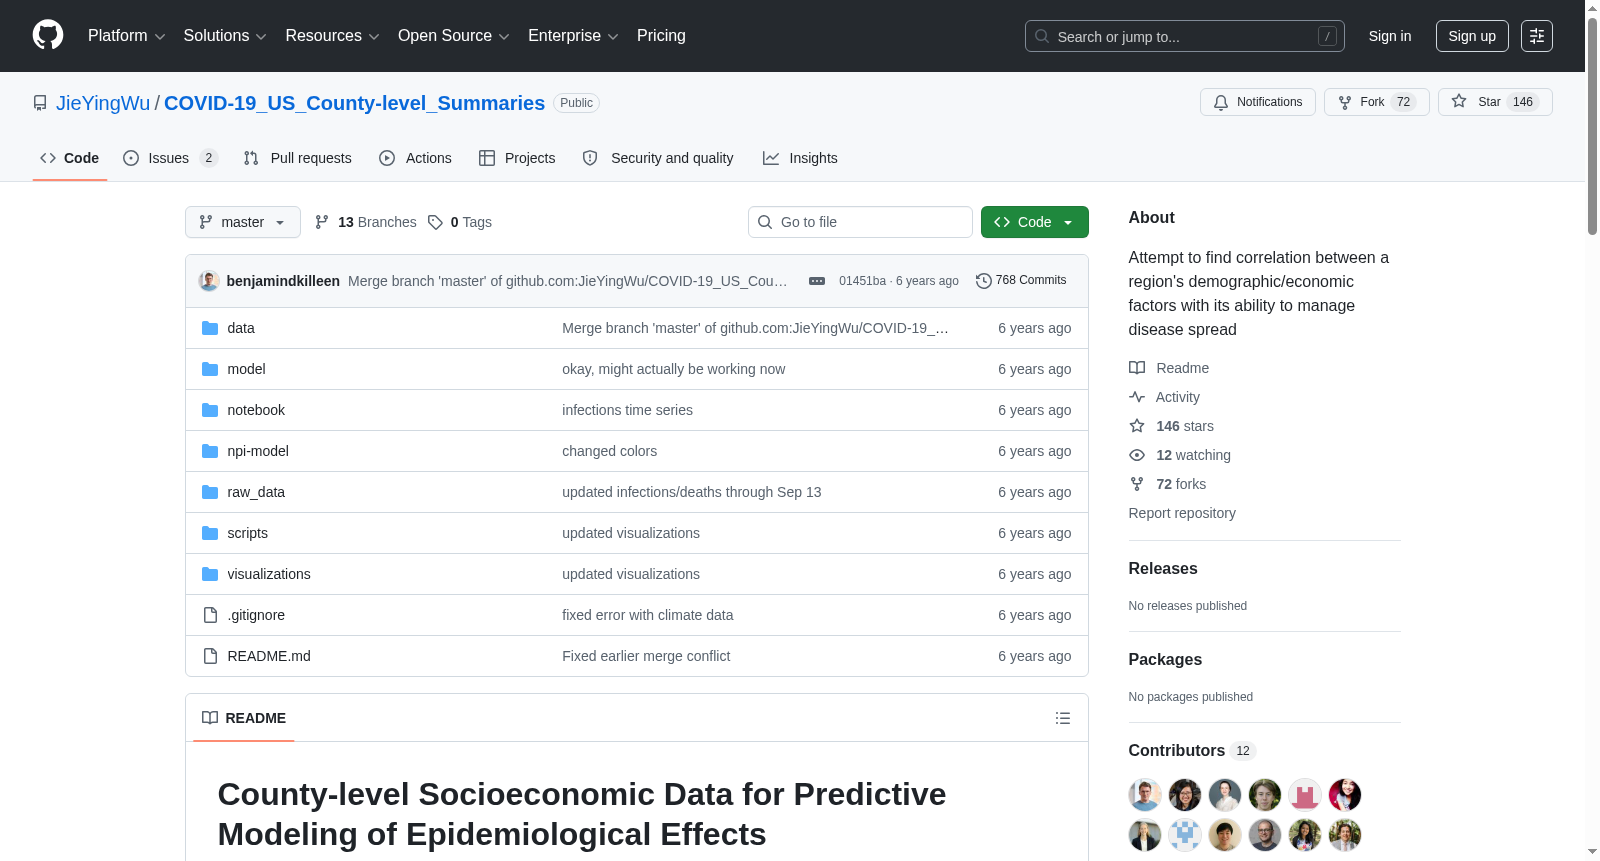Click the Go to file search field
1600x861 pixels.
pos(860,222)
